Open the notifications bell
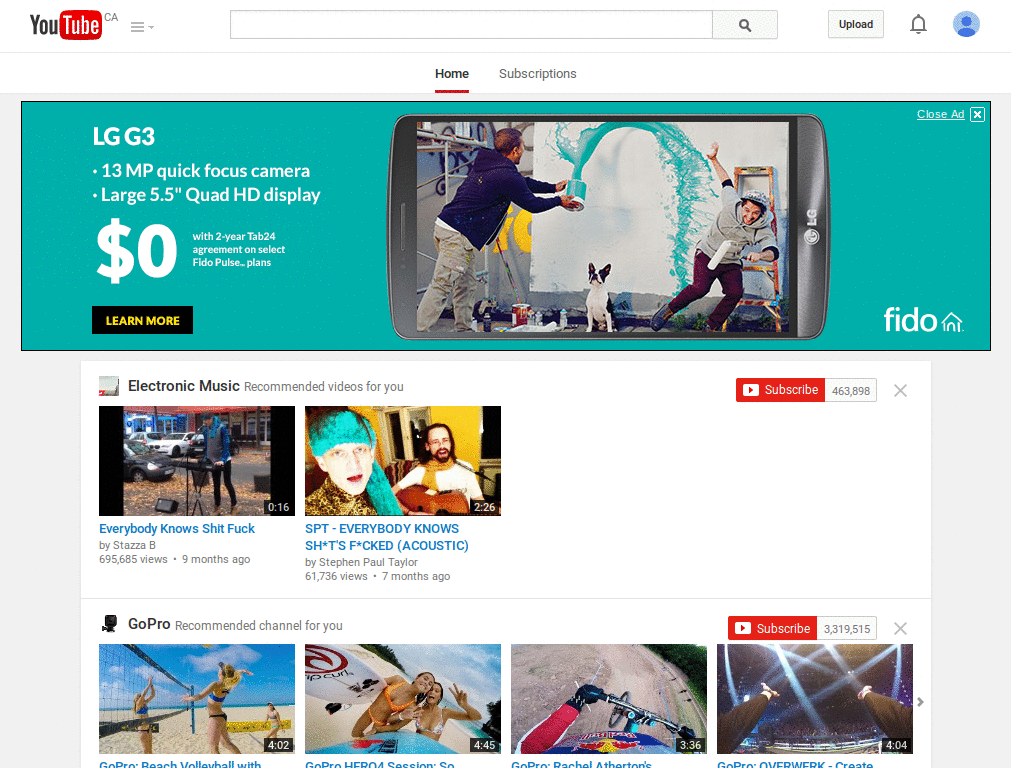This screenshot has width=1024, height=768. (x=918, y=24)
